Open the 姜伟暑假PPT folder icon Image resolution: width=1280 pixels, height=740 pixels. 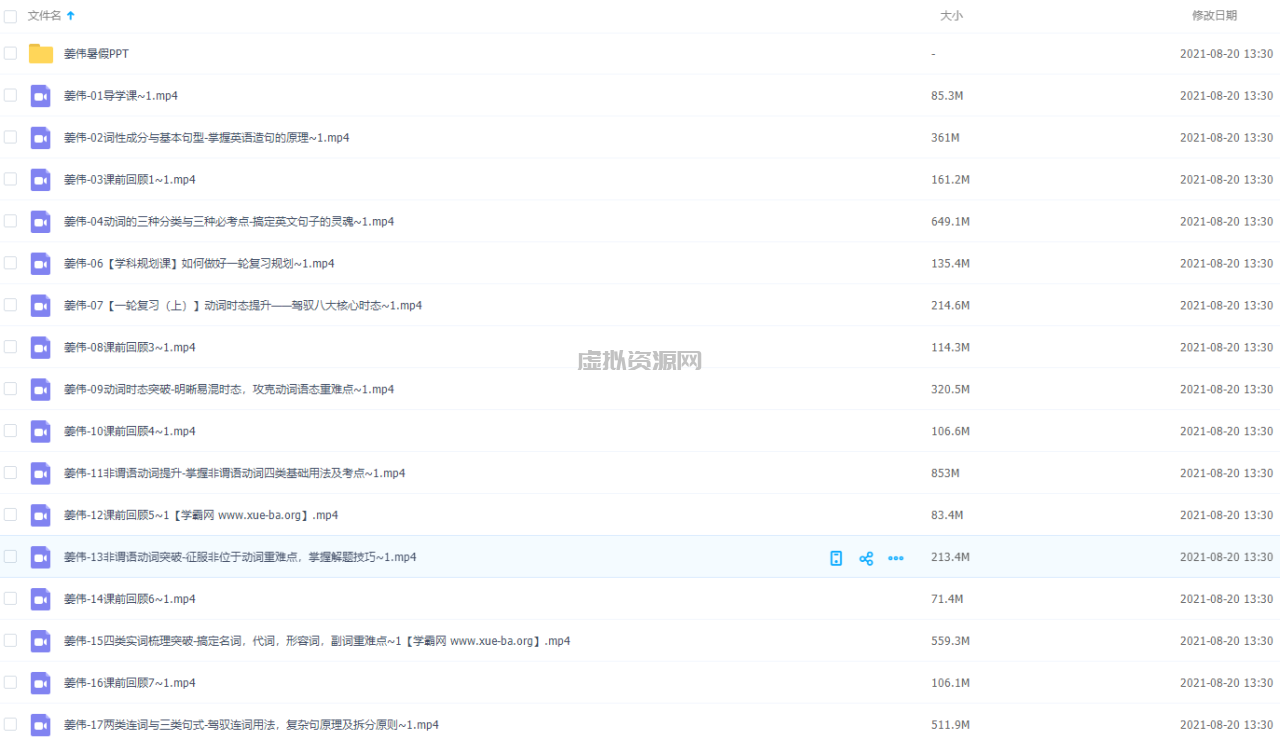(41, 54)
